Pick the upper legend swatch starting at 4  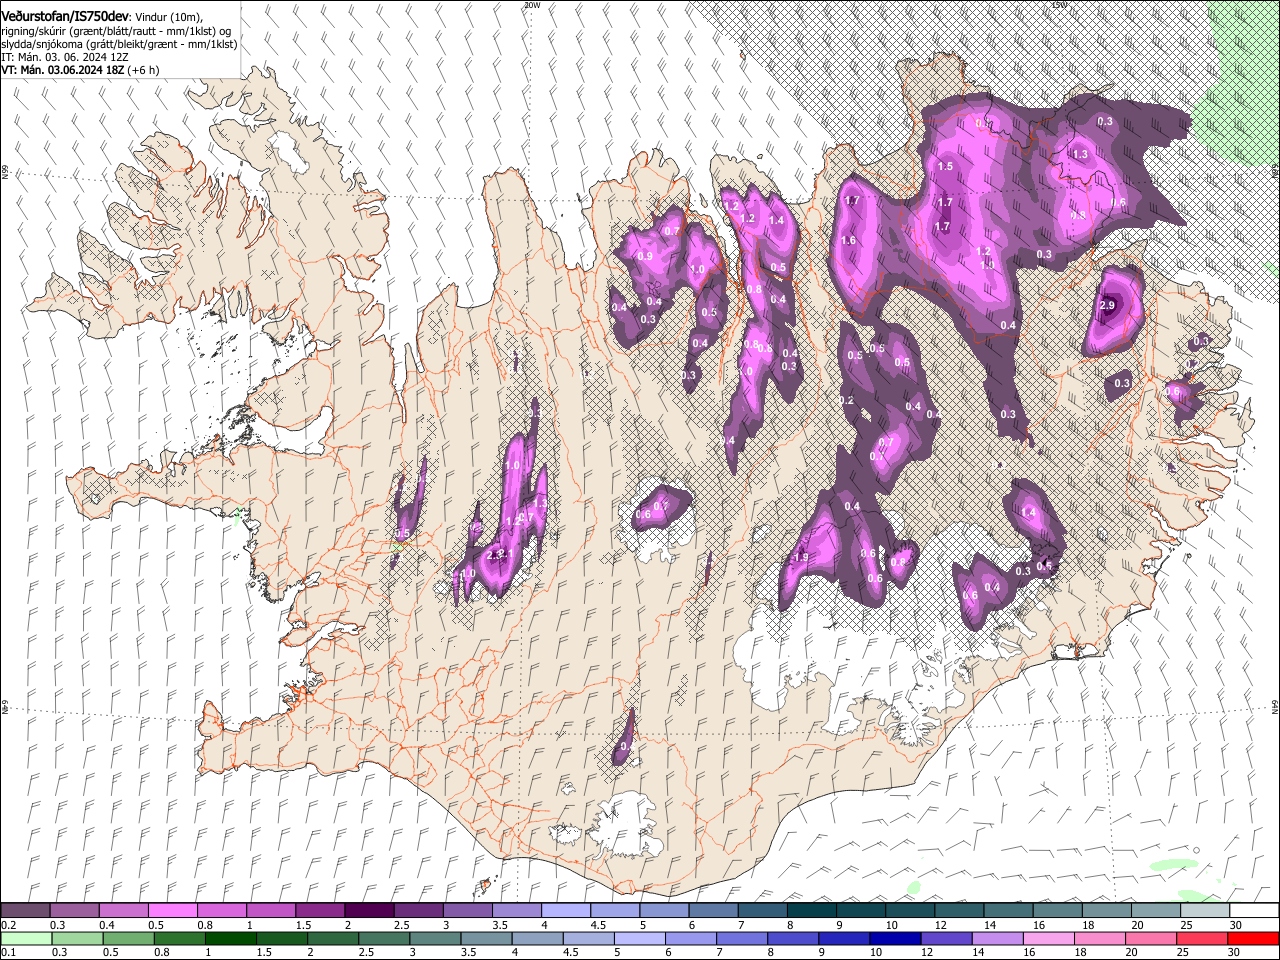566,910
